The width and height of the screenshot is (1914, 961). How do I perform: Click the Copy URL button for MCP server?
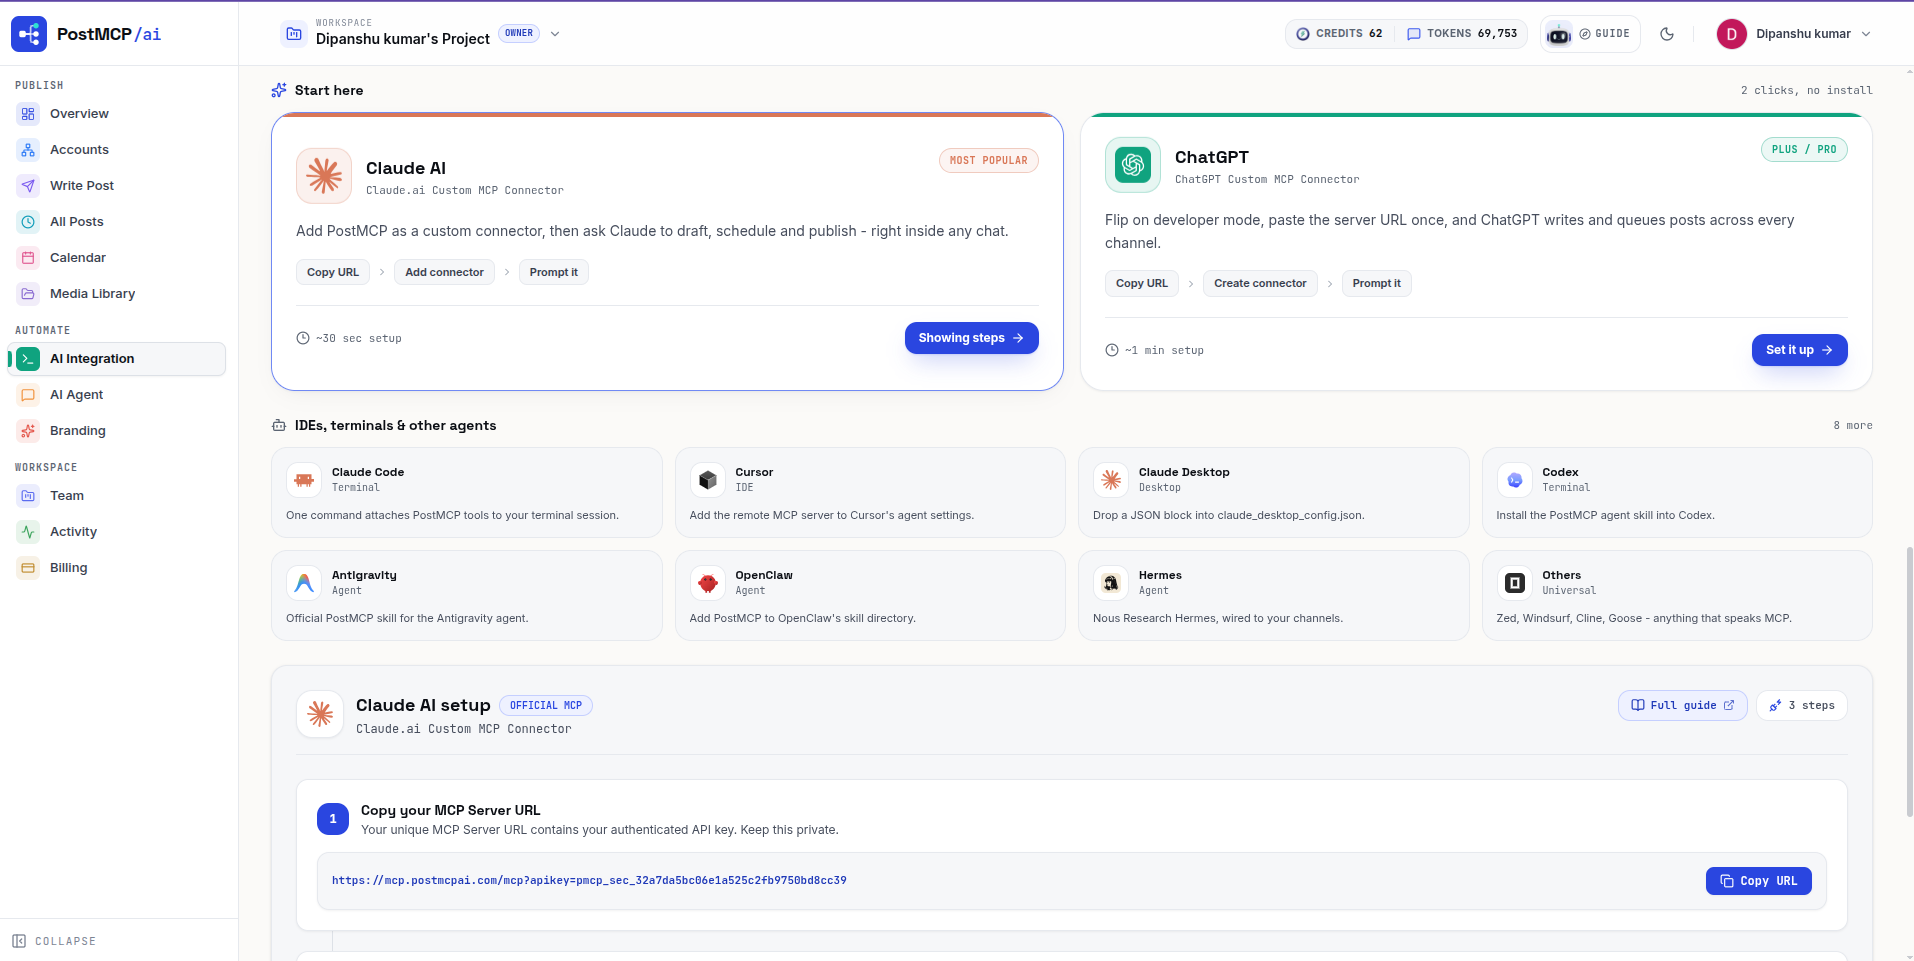pyautogui.click(x=1759, y=881)
